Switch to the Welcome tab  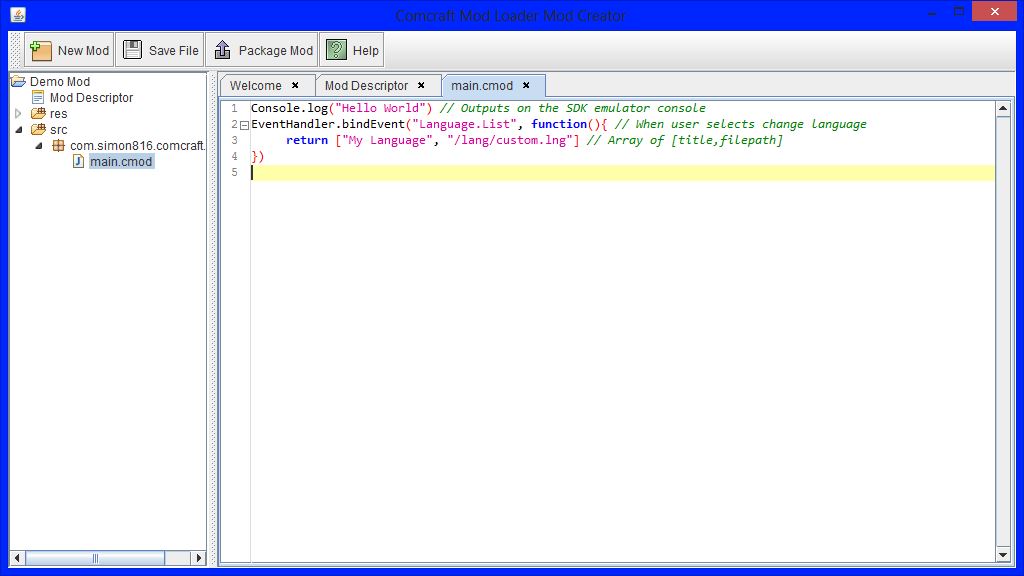pyautogui.click(x=255, y=85)
